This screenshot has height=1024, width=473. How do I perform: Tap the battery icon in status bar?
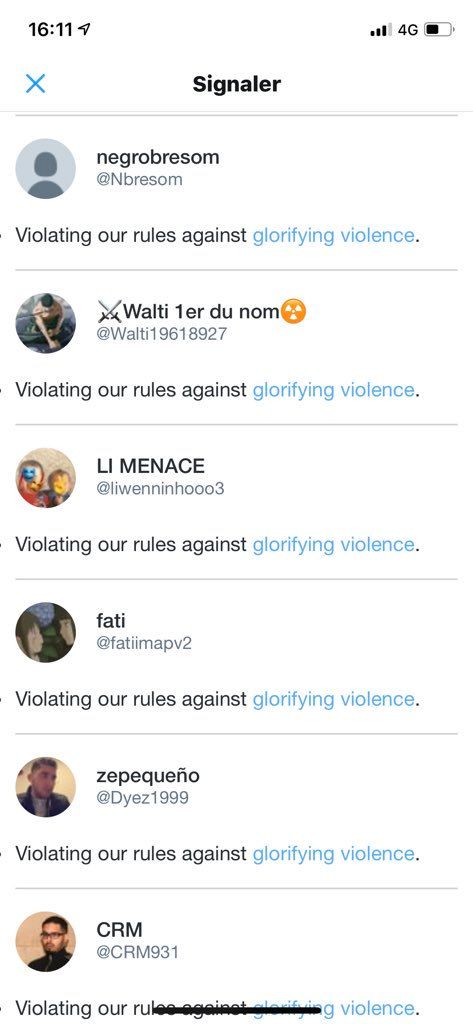coord(438,29)
